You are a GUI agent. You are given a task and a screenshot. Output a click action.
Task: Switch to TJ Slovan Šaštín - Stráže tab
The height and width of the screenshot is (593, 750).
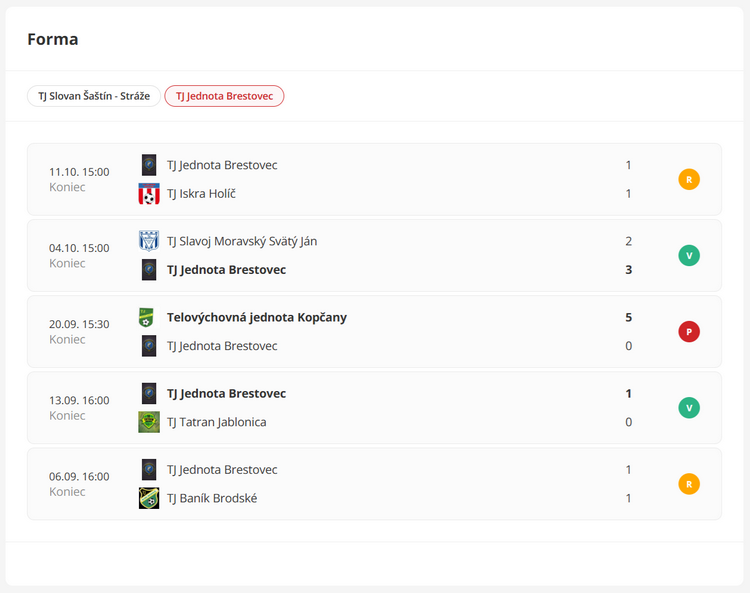click(x=94, y=96)
